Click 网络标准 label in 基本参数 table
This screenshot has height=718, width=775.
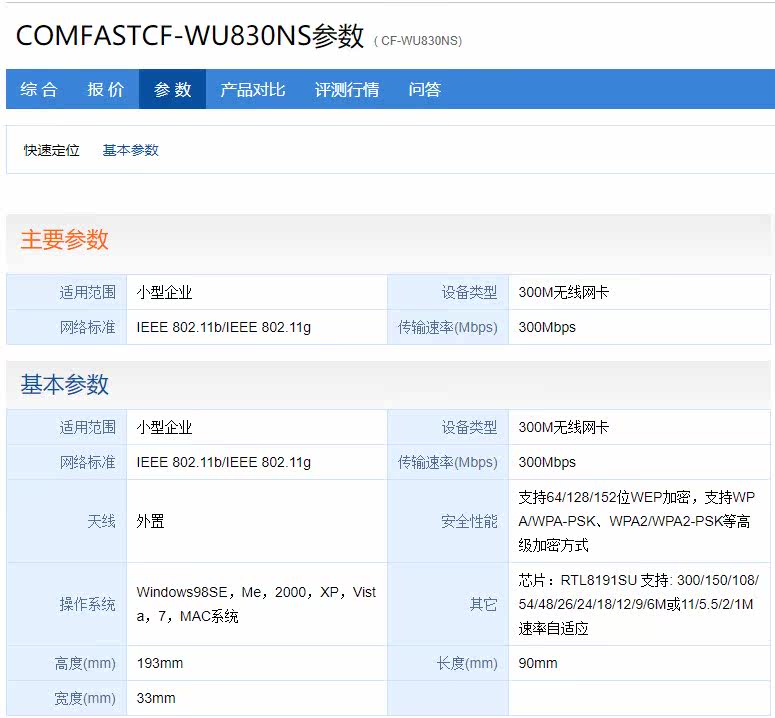point(87,462)
